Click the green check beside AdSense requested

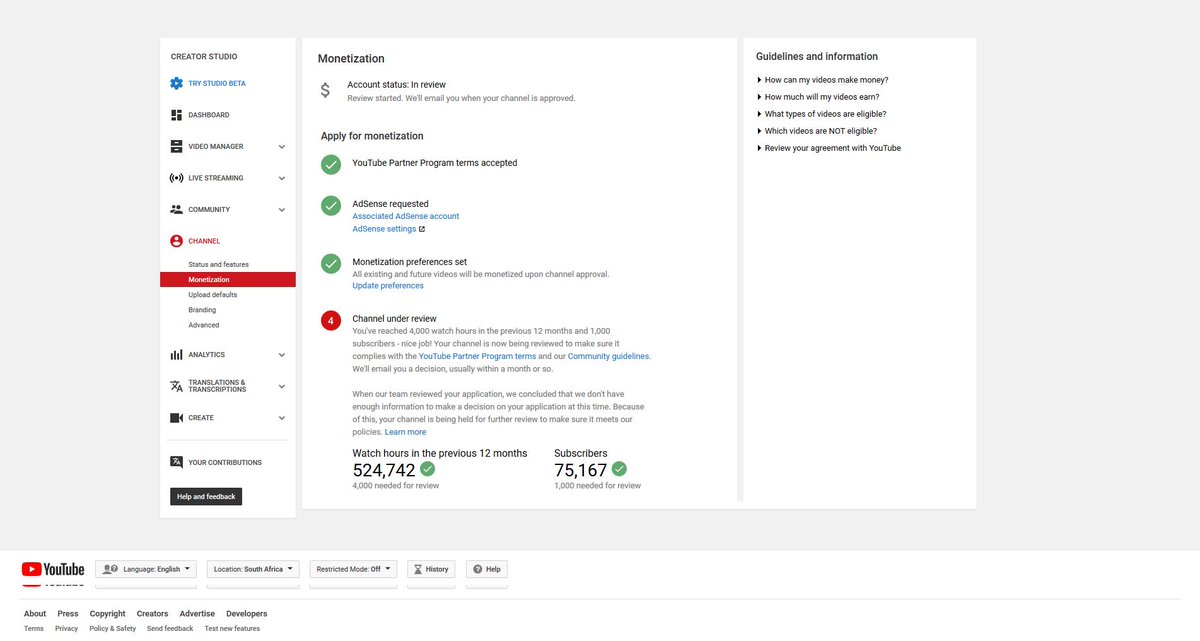330,205
